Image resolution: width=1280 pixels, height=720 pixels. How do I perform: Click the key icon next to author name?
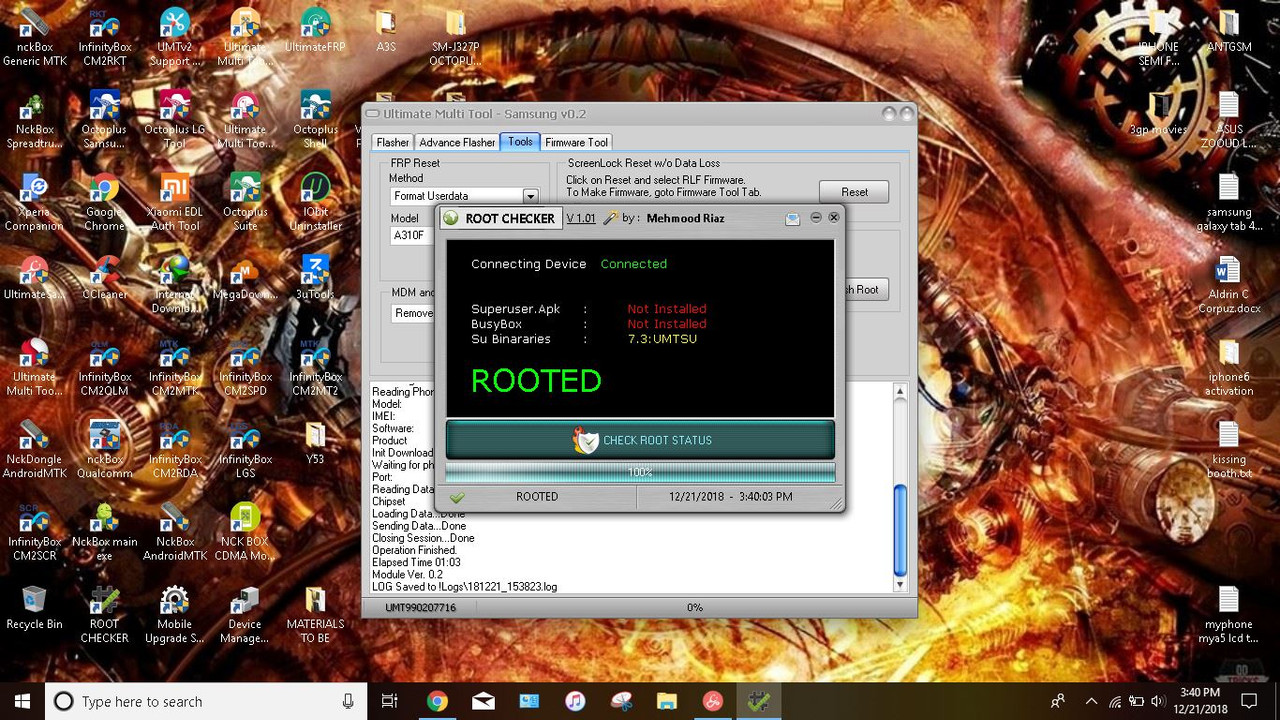pos(610,218)
